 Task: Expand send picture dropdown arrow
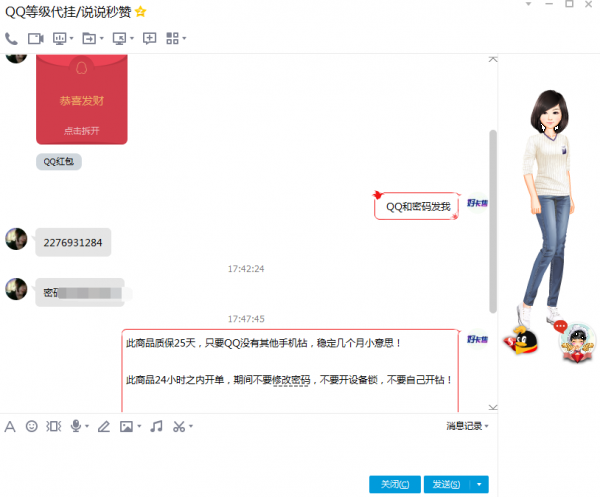tap(139, 426)
